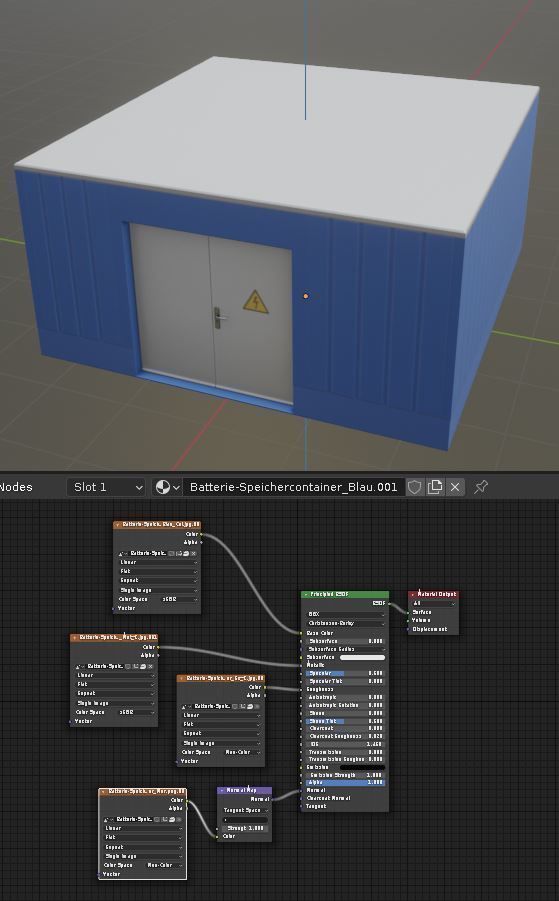The image size is (559, 901).
Task: Click the Emission black color swatch
Action: [x=362, y=767]
